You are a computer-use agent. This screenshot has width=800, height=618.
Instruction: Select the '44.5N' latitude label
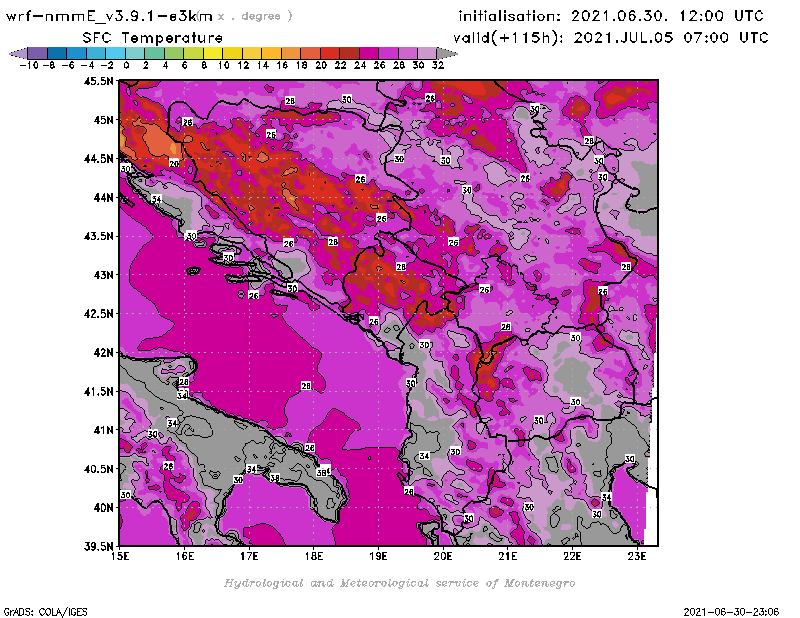point(98,159)
